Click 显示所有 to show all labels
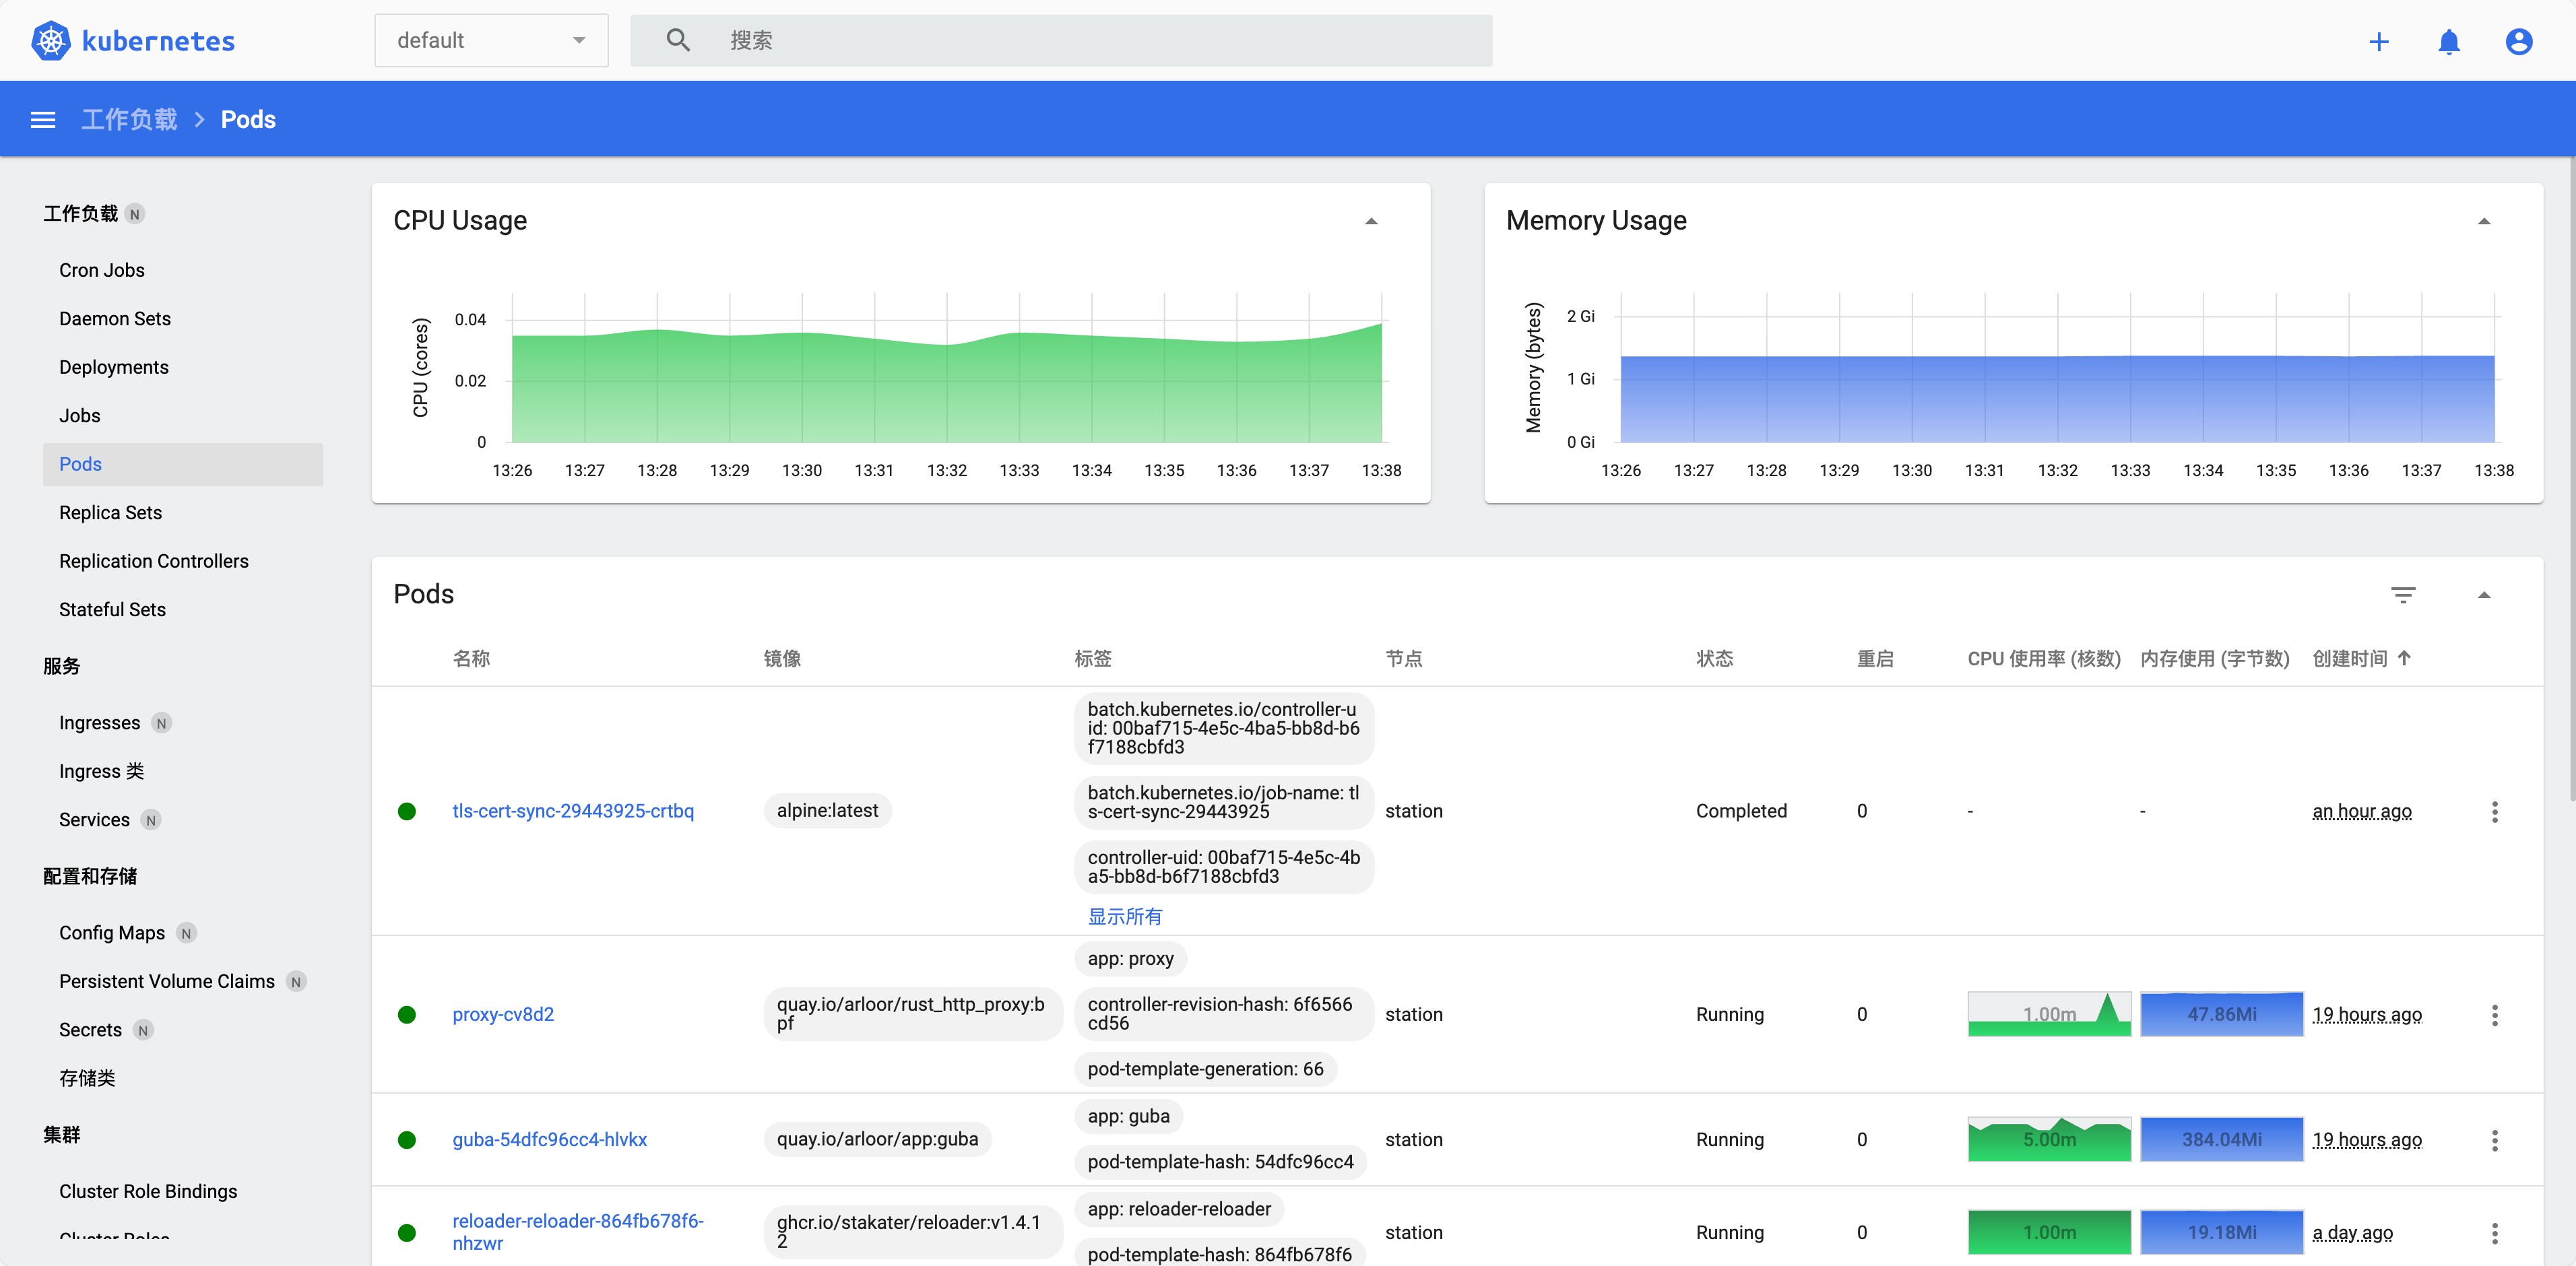Image resolution: width=2576 pixels, height=1266 pixels. click(x=1124, y=916)
